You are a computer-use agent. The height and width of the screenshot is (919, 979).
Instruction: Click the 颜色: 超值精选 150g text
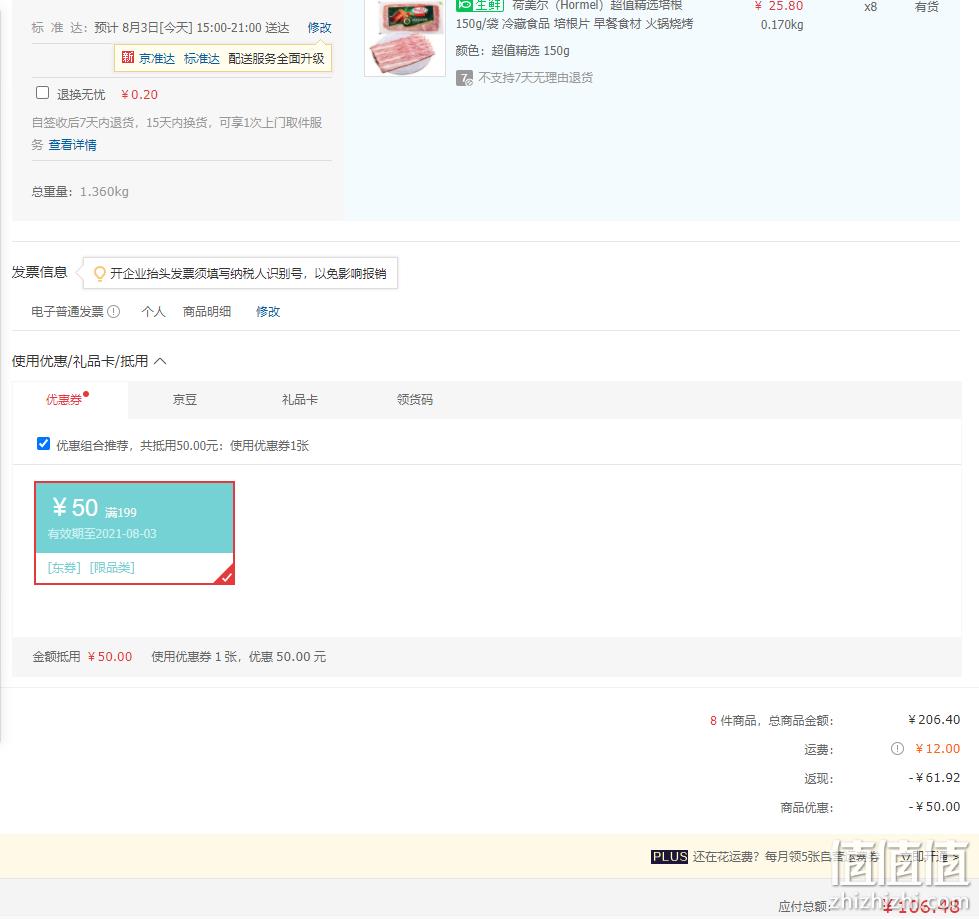[513, 51]
